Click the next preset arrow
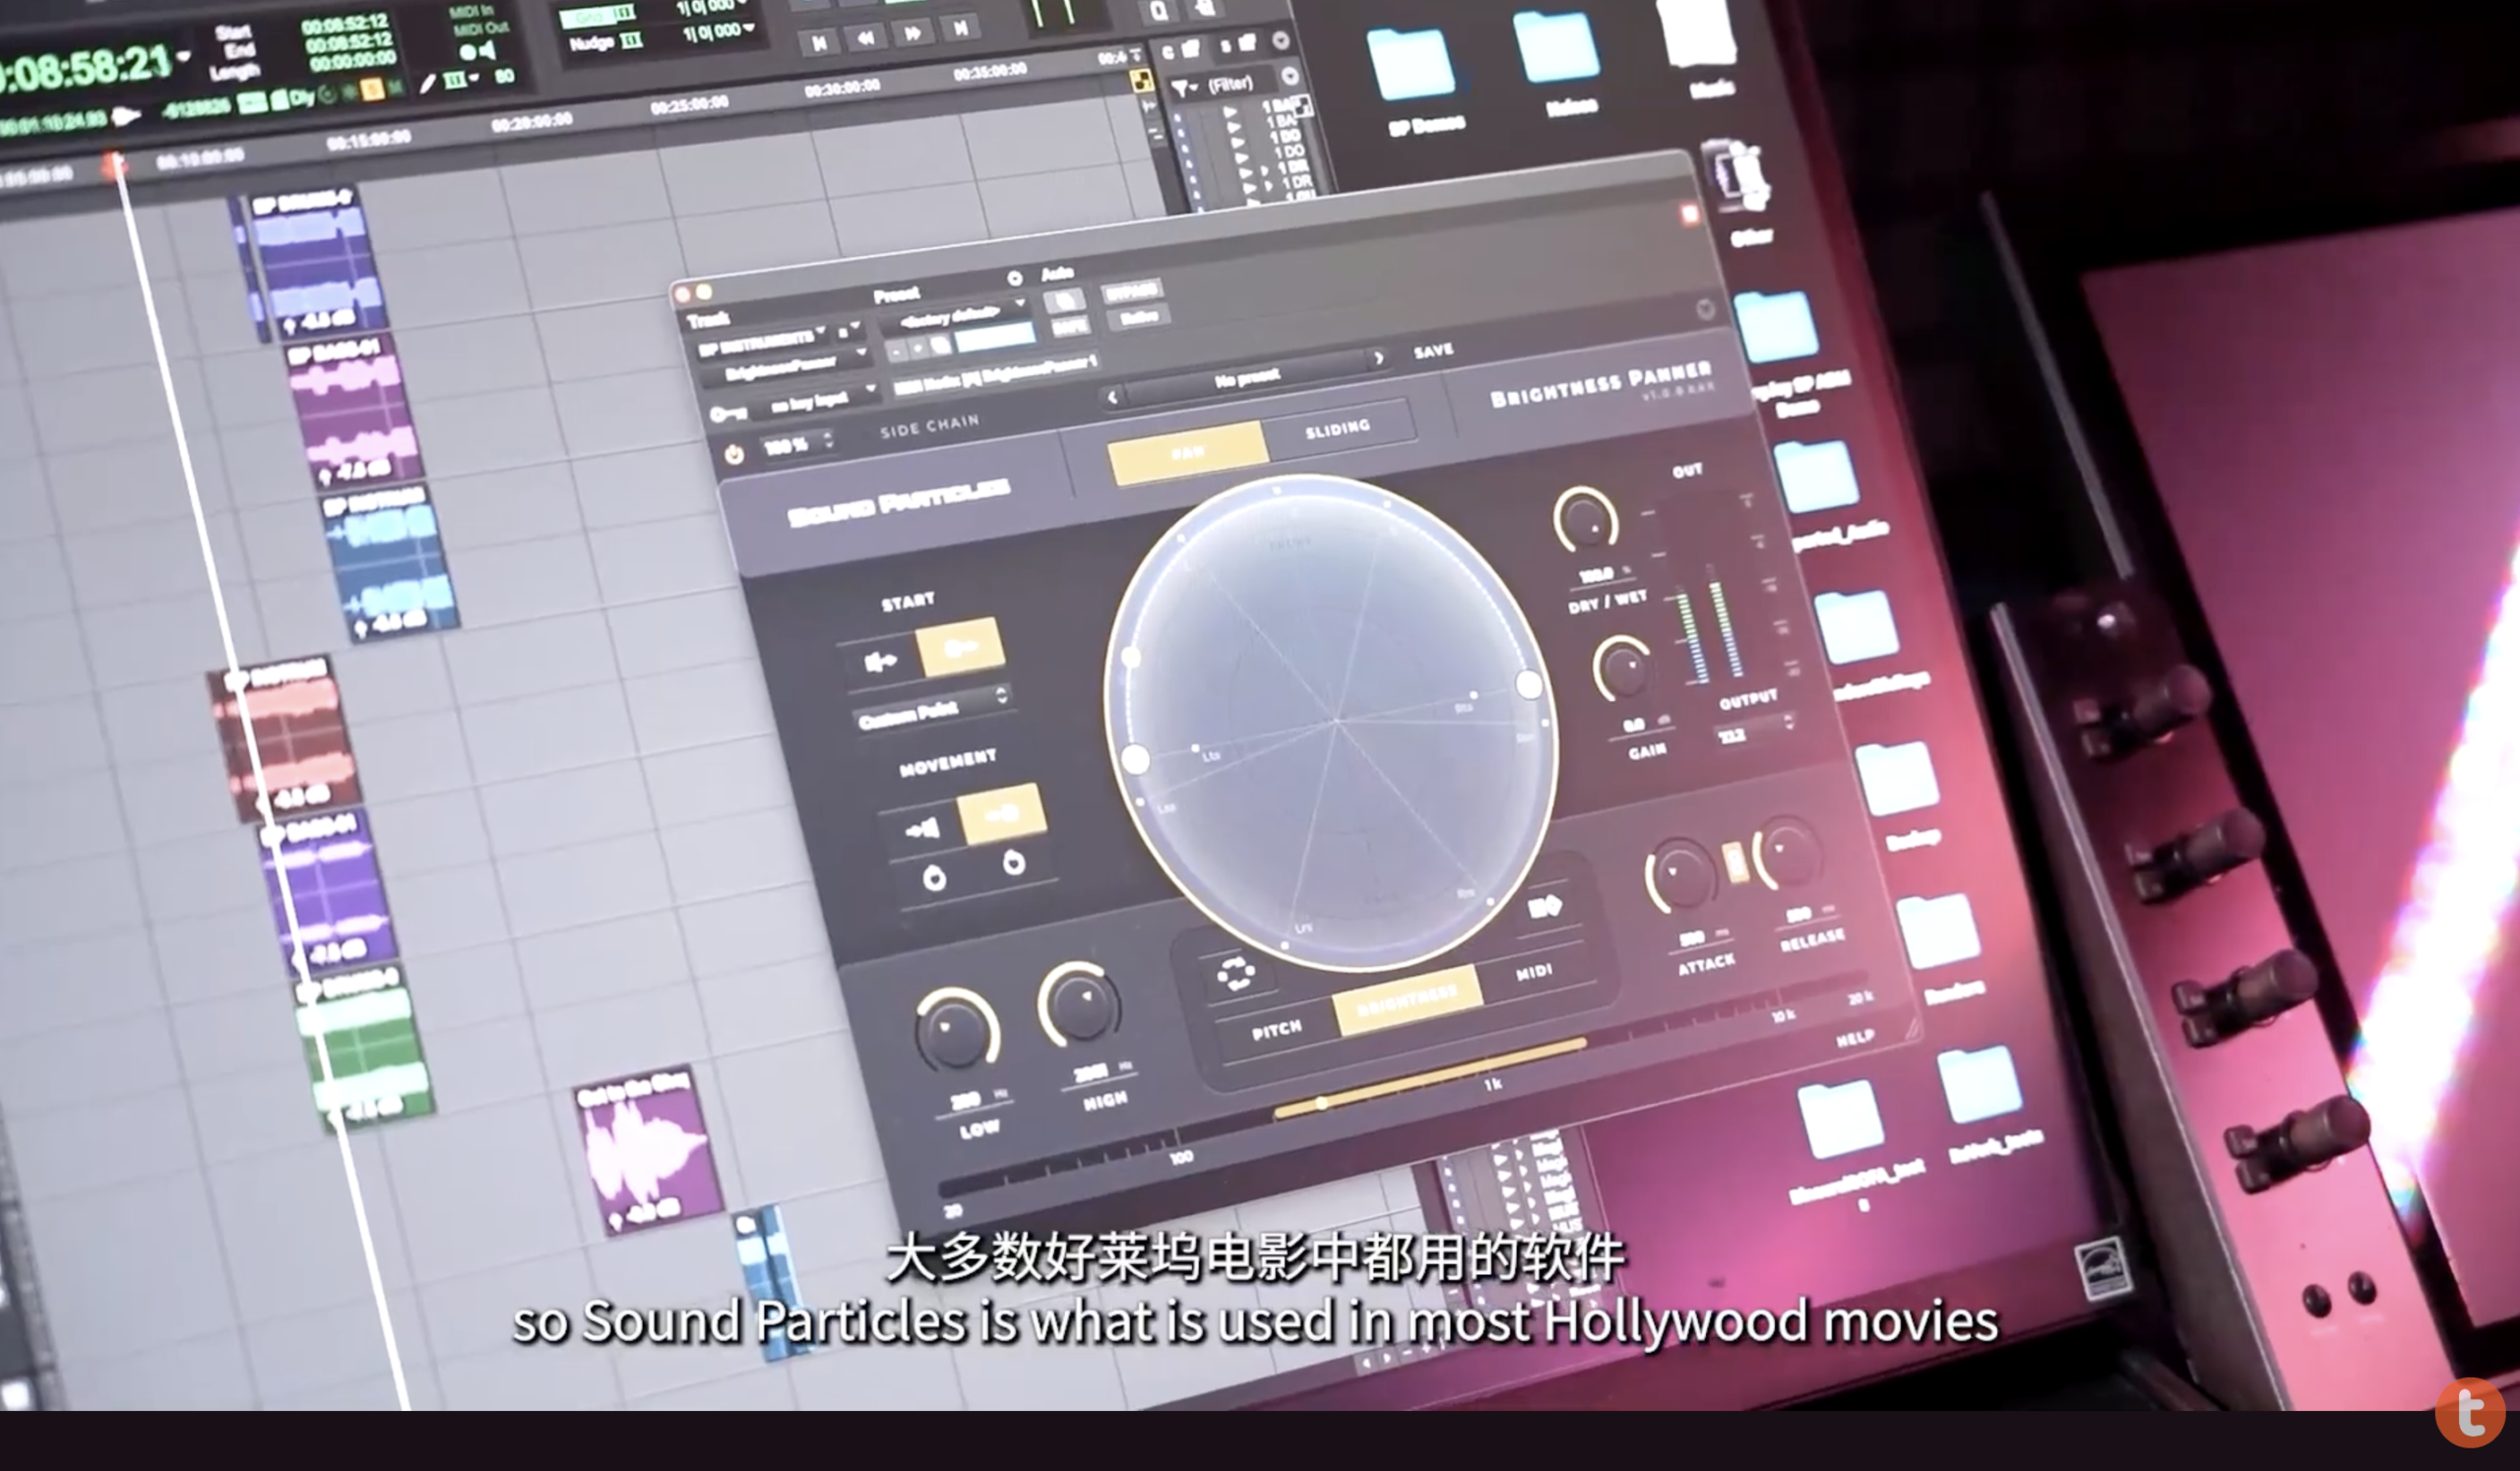Screen dimensions: 2520x1471 tap(1379, 358)
